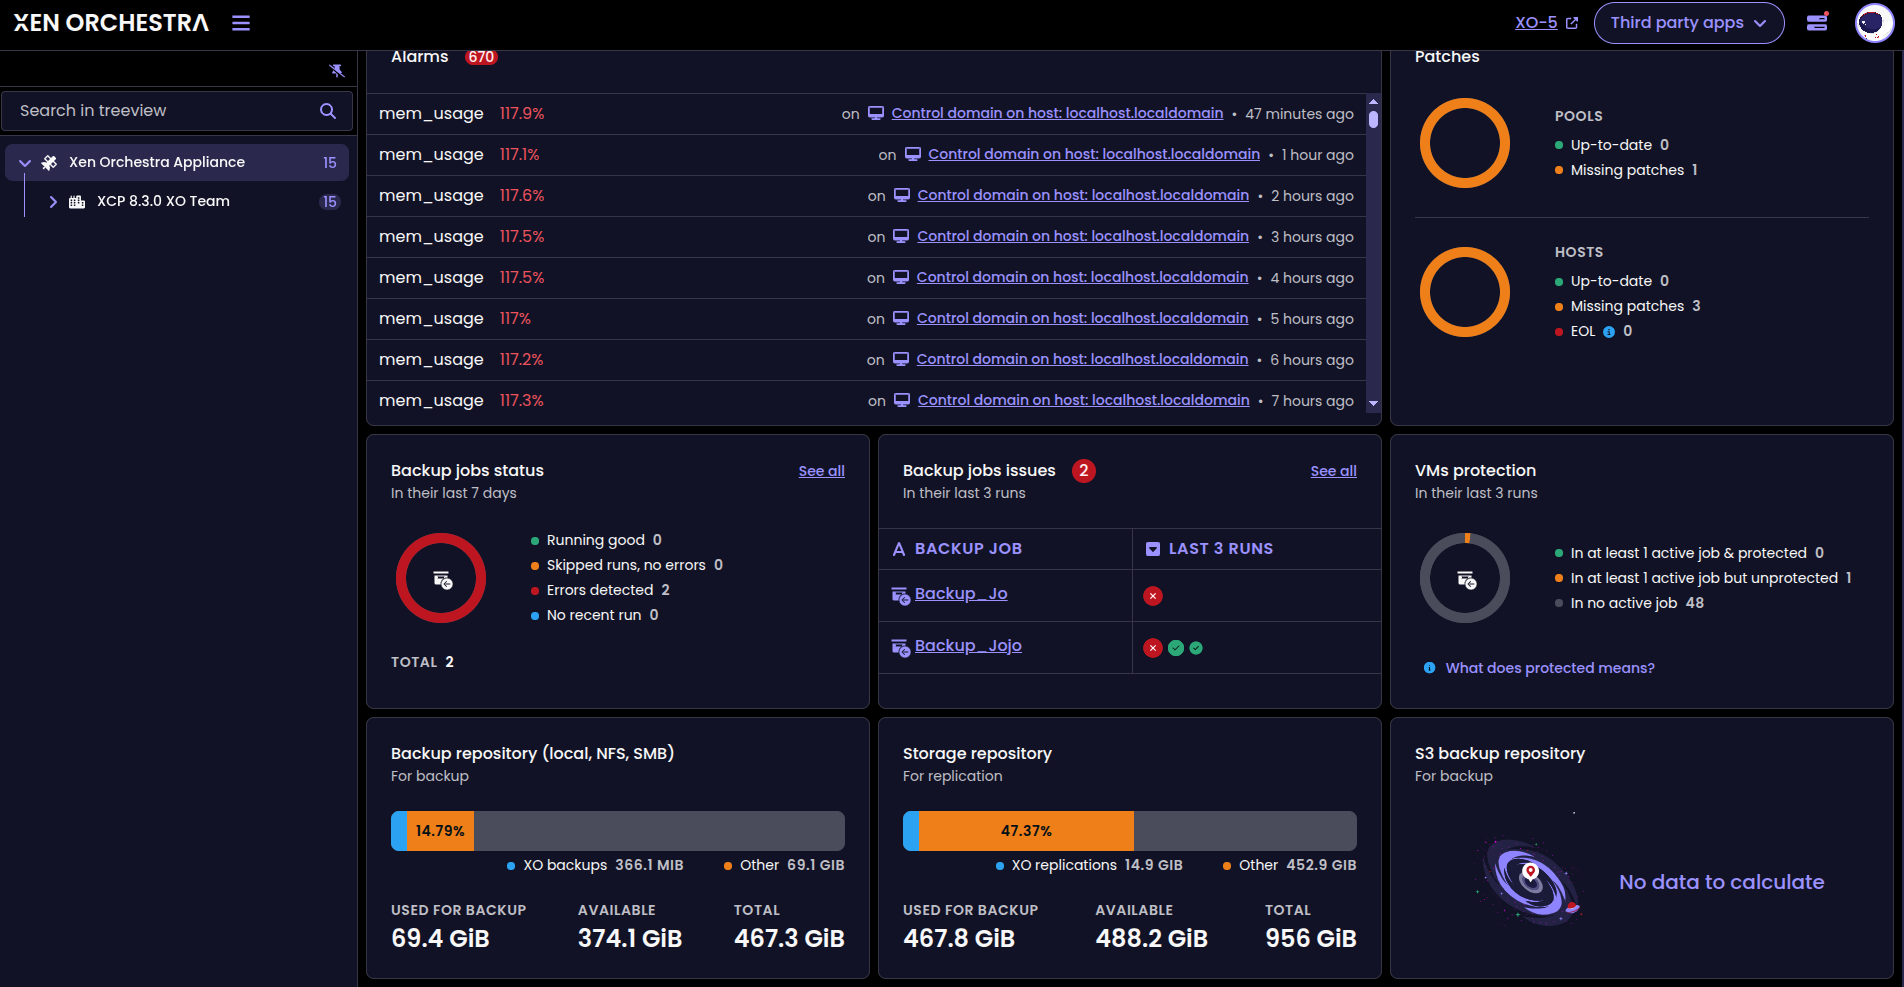
Task: Expand the XCP 8.3.0 XO Team pool
Action: coord(53,202)
